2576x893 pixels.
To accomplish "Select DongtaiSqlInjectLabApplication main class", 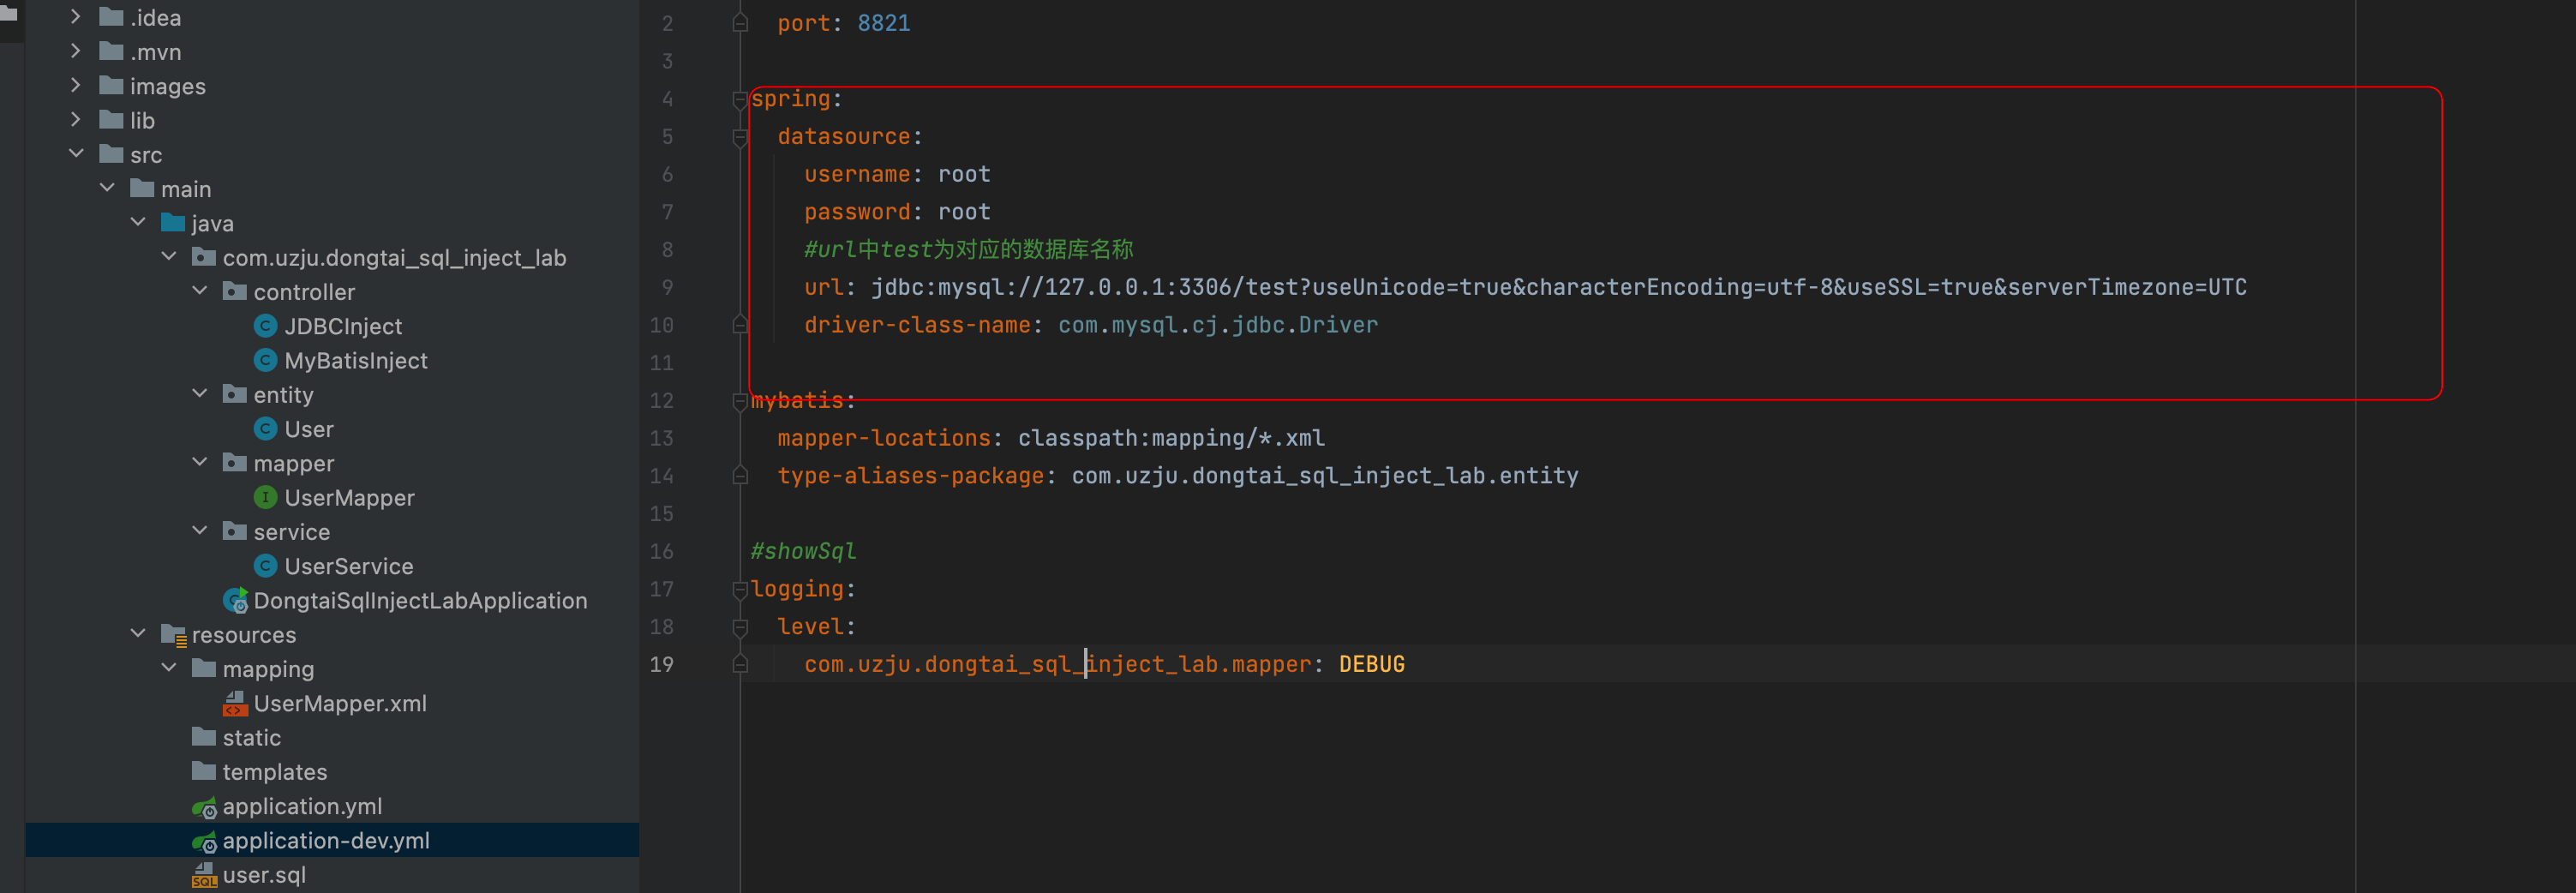I will pos(420,600).
